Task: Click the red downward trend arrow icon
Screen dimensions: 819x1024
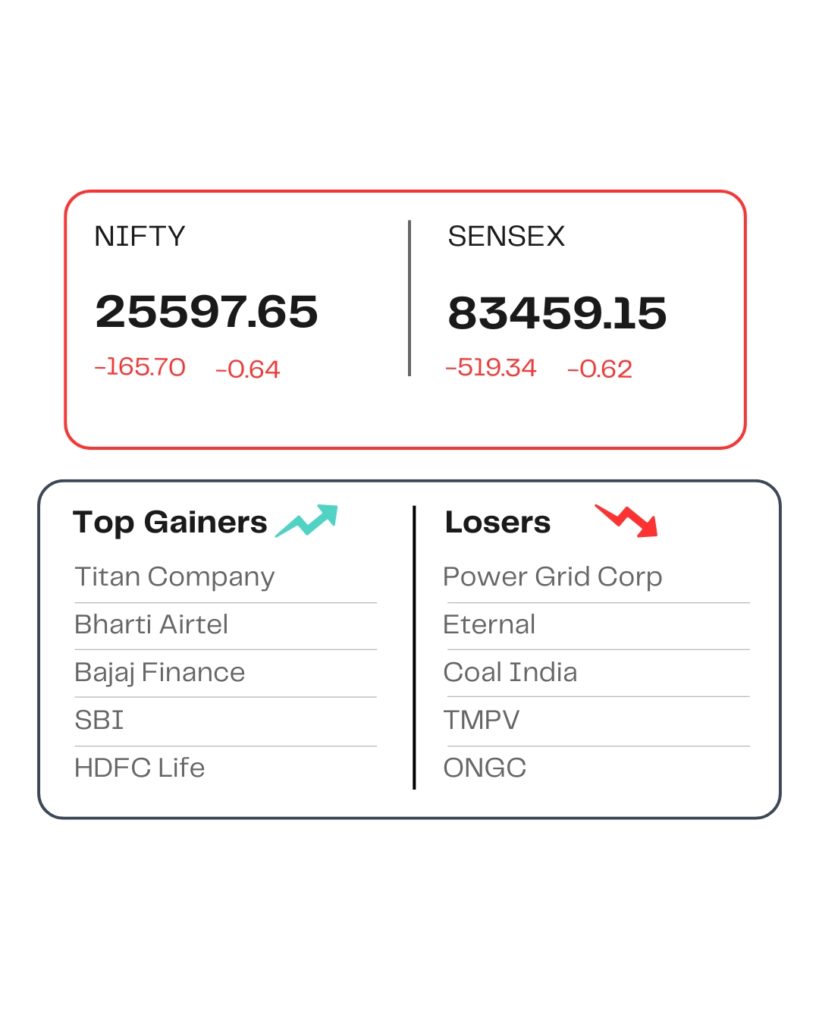Action: 627,520
